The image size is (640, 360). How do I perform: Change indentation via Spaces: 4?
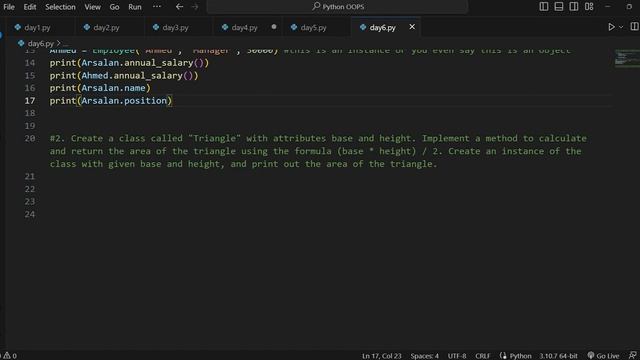point(424,356)
